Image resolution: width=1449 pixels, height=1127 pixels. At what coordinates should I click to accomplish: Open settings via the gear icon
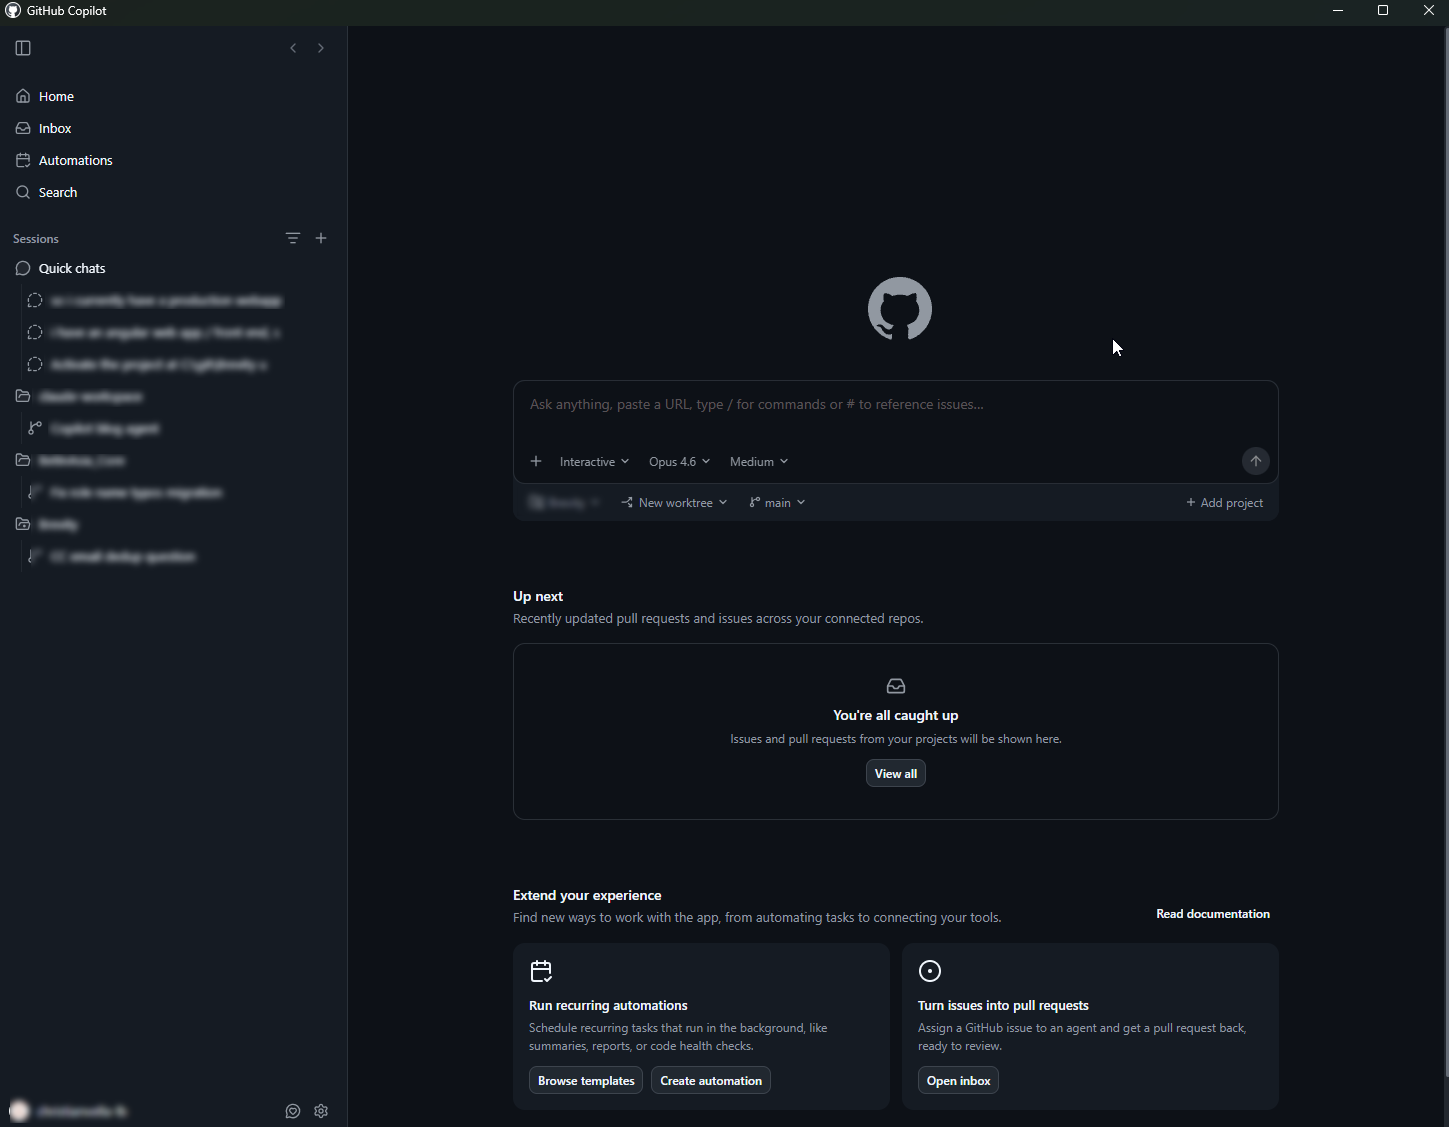(x=321, y=1111)
